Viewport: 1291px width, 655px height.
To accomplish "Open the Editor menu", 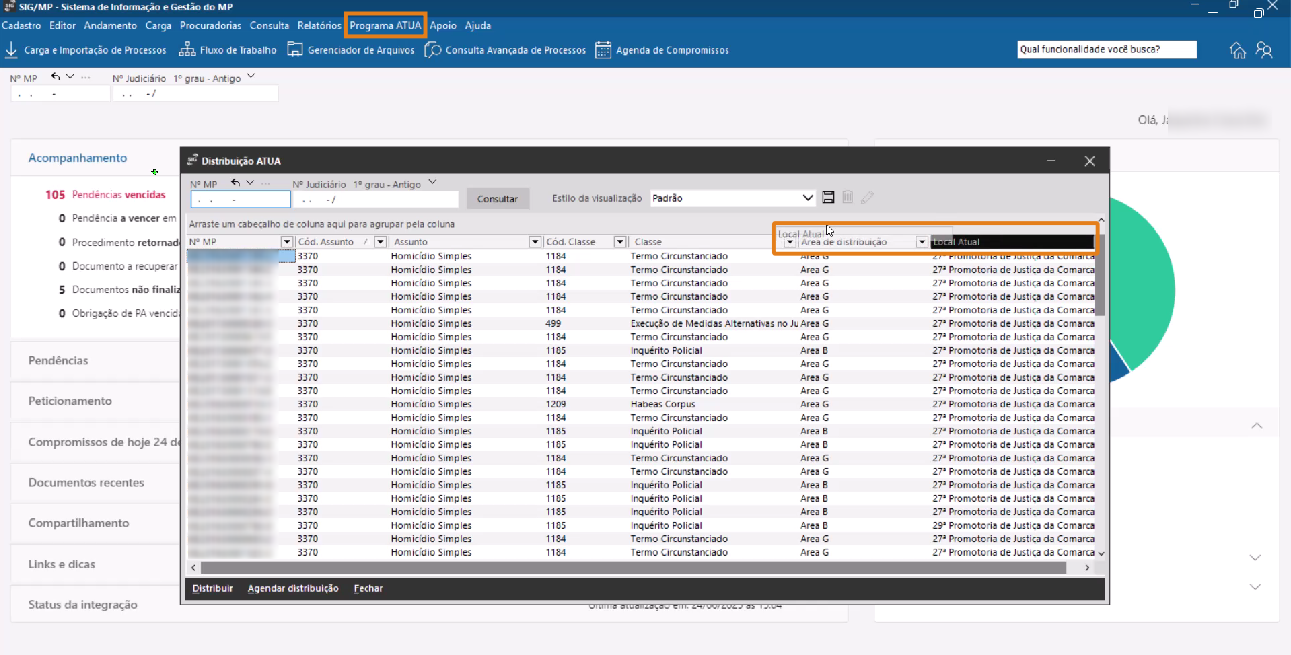I will click(62, 25).
